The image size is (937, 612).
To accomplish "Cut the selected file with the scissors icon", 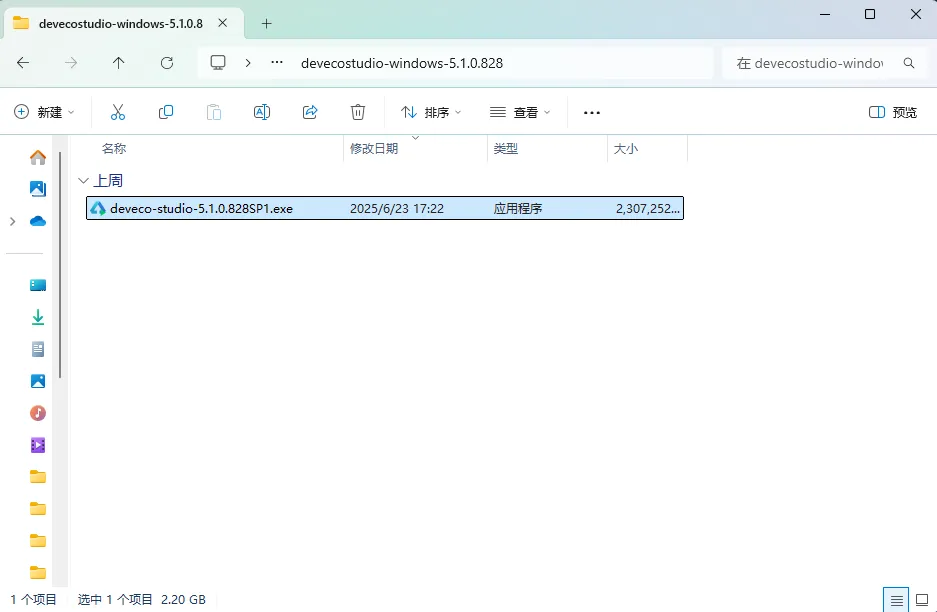I will (x=118, y=112).
